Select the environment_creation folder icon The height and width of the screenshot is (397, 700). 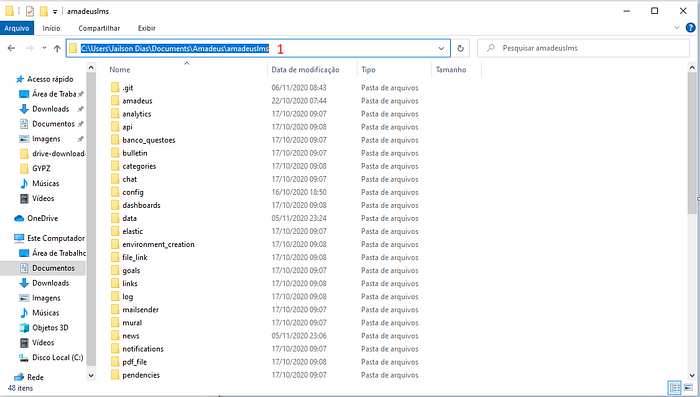[x=115, y=244]
